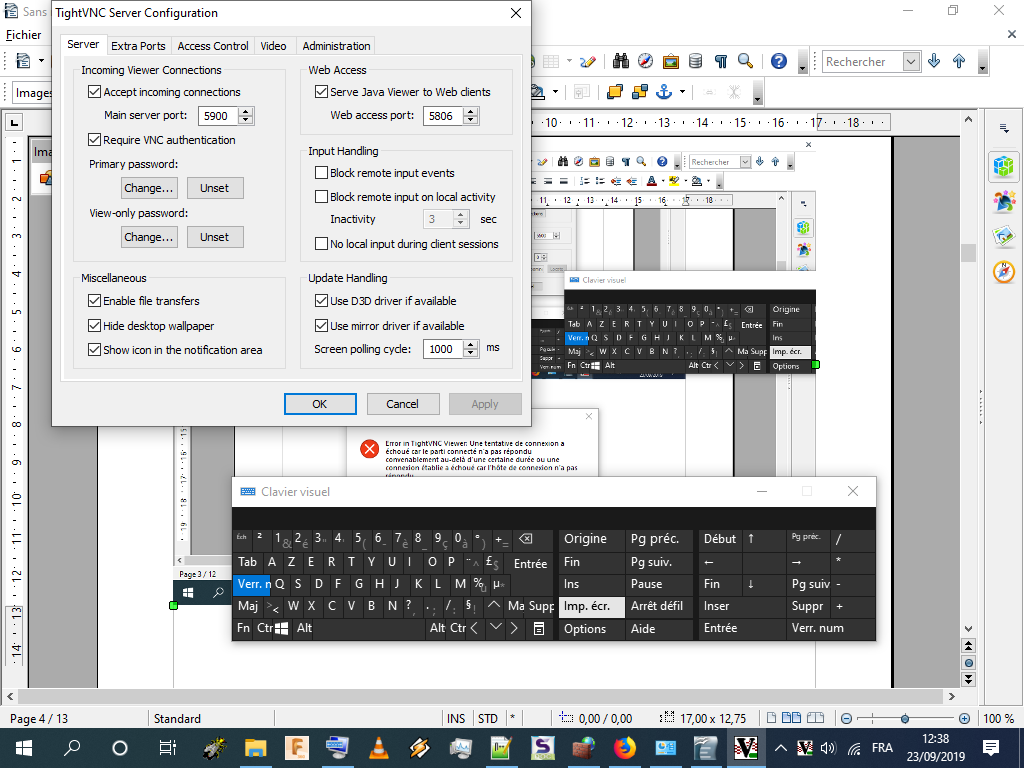
Task: Toggle Use mirror driver if available
Action: tap(321, 325)
